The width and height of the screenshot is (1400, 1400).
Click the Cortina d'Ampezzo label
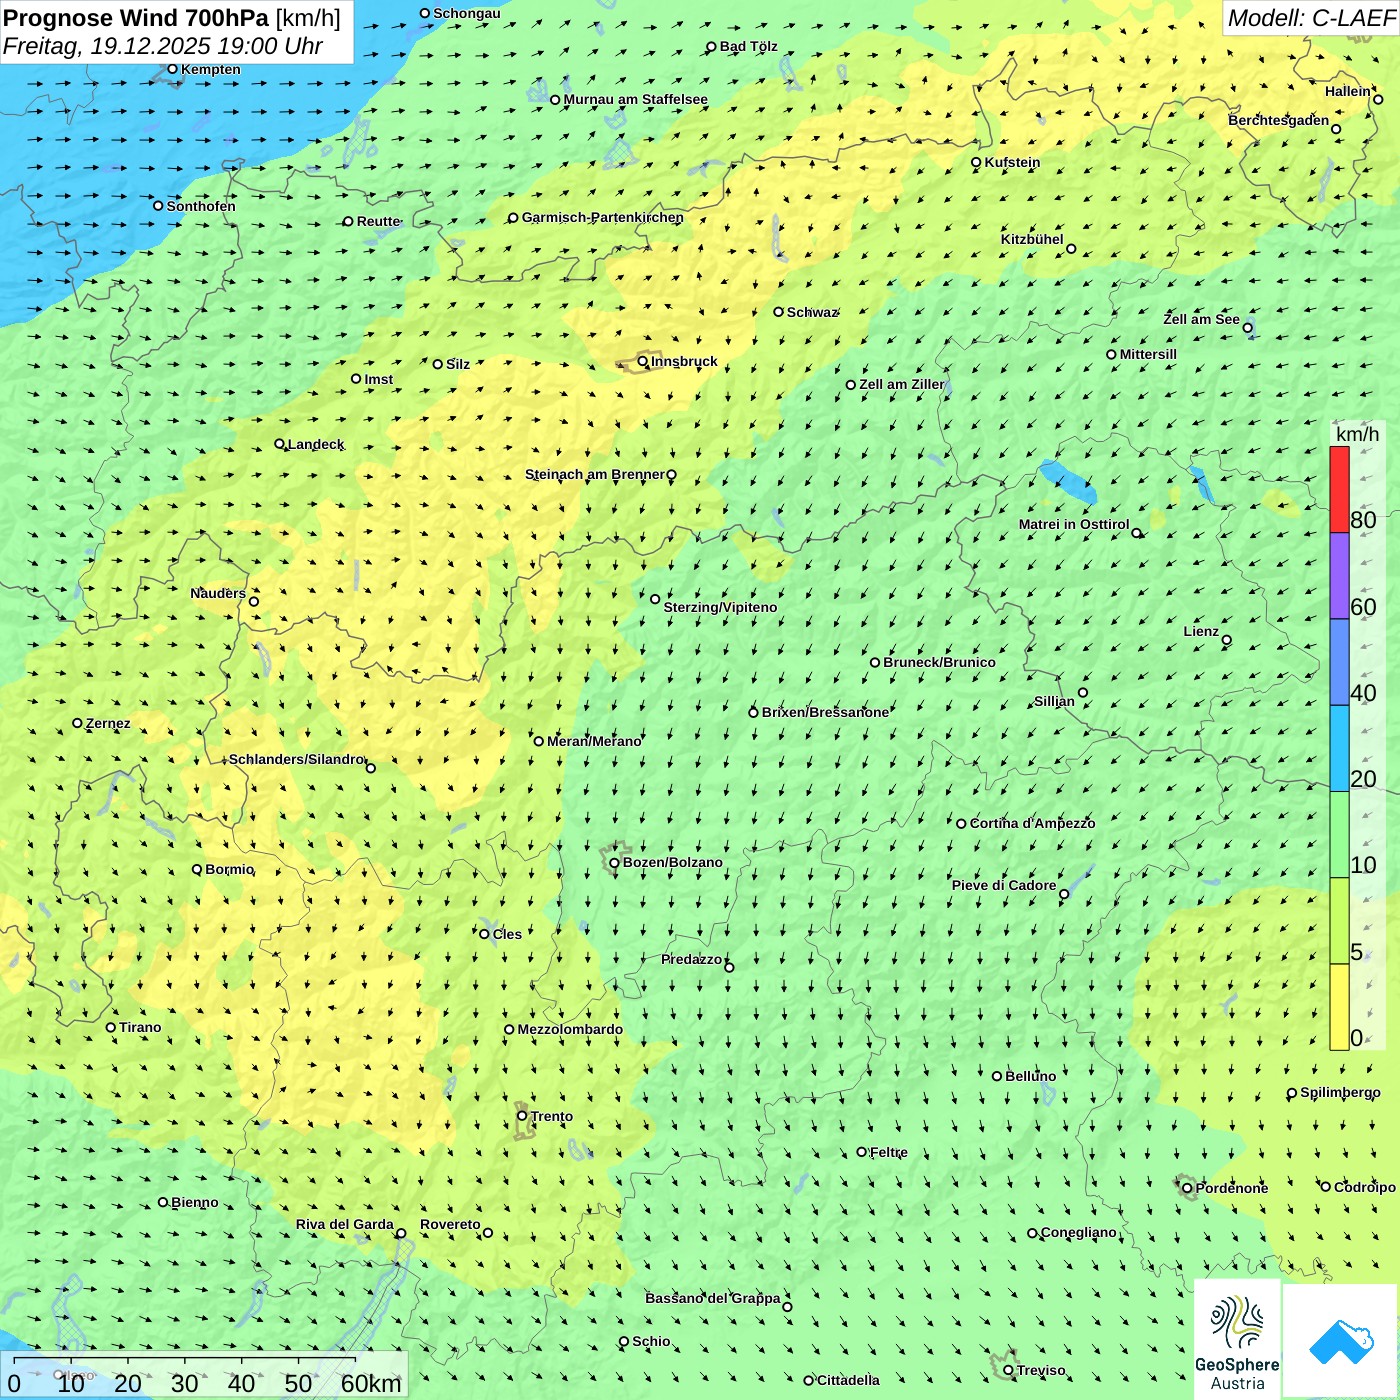tap(1032, 823)
